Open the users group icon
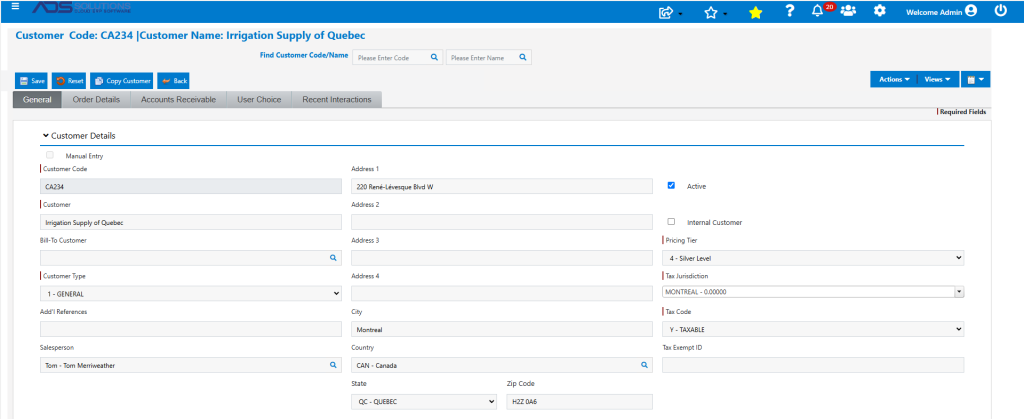This screenshot has width=1024, height=419. tap(848, 10)
